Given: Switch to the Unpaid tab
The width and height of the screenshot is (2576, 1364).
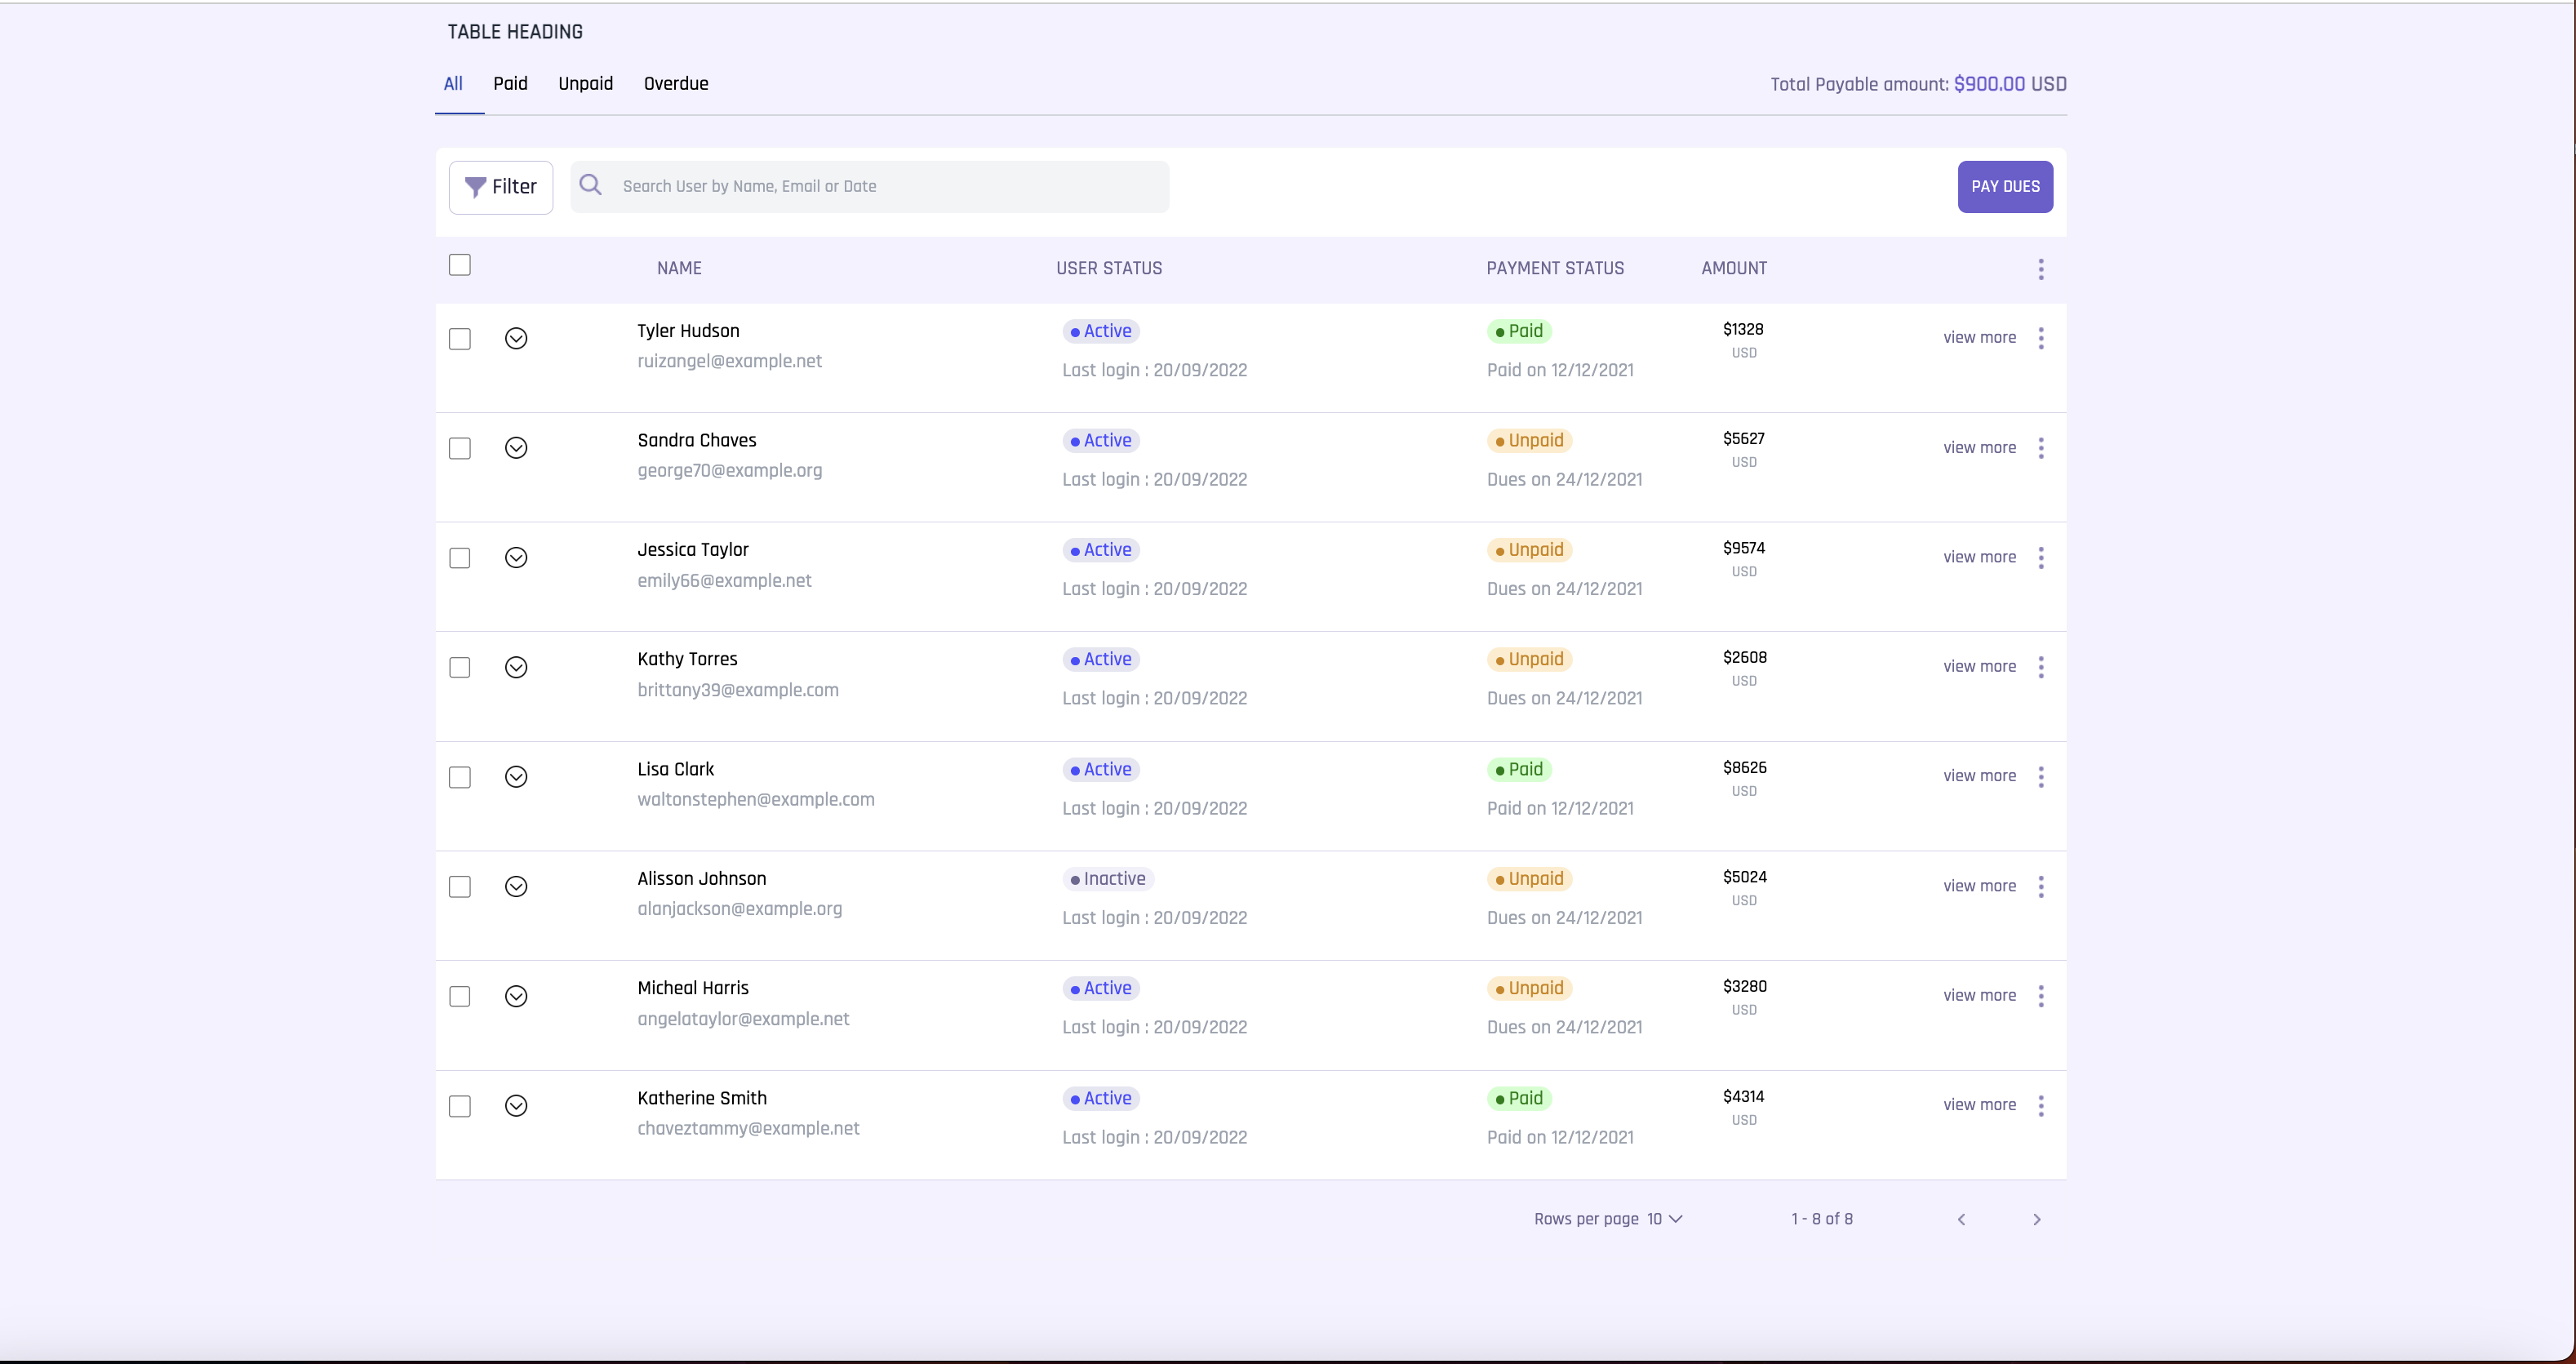Looking at the screenshot, I should [x=586, y=84].
